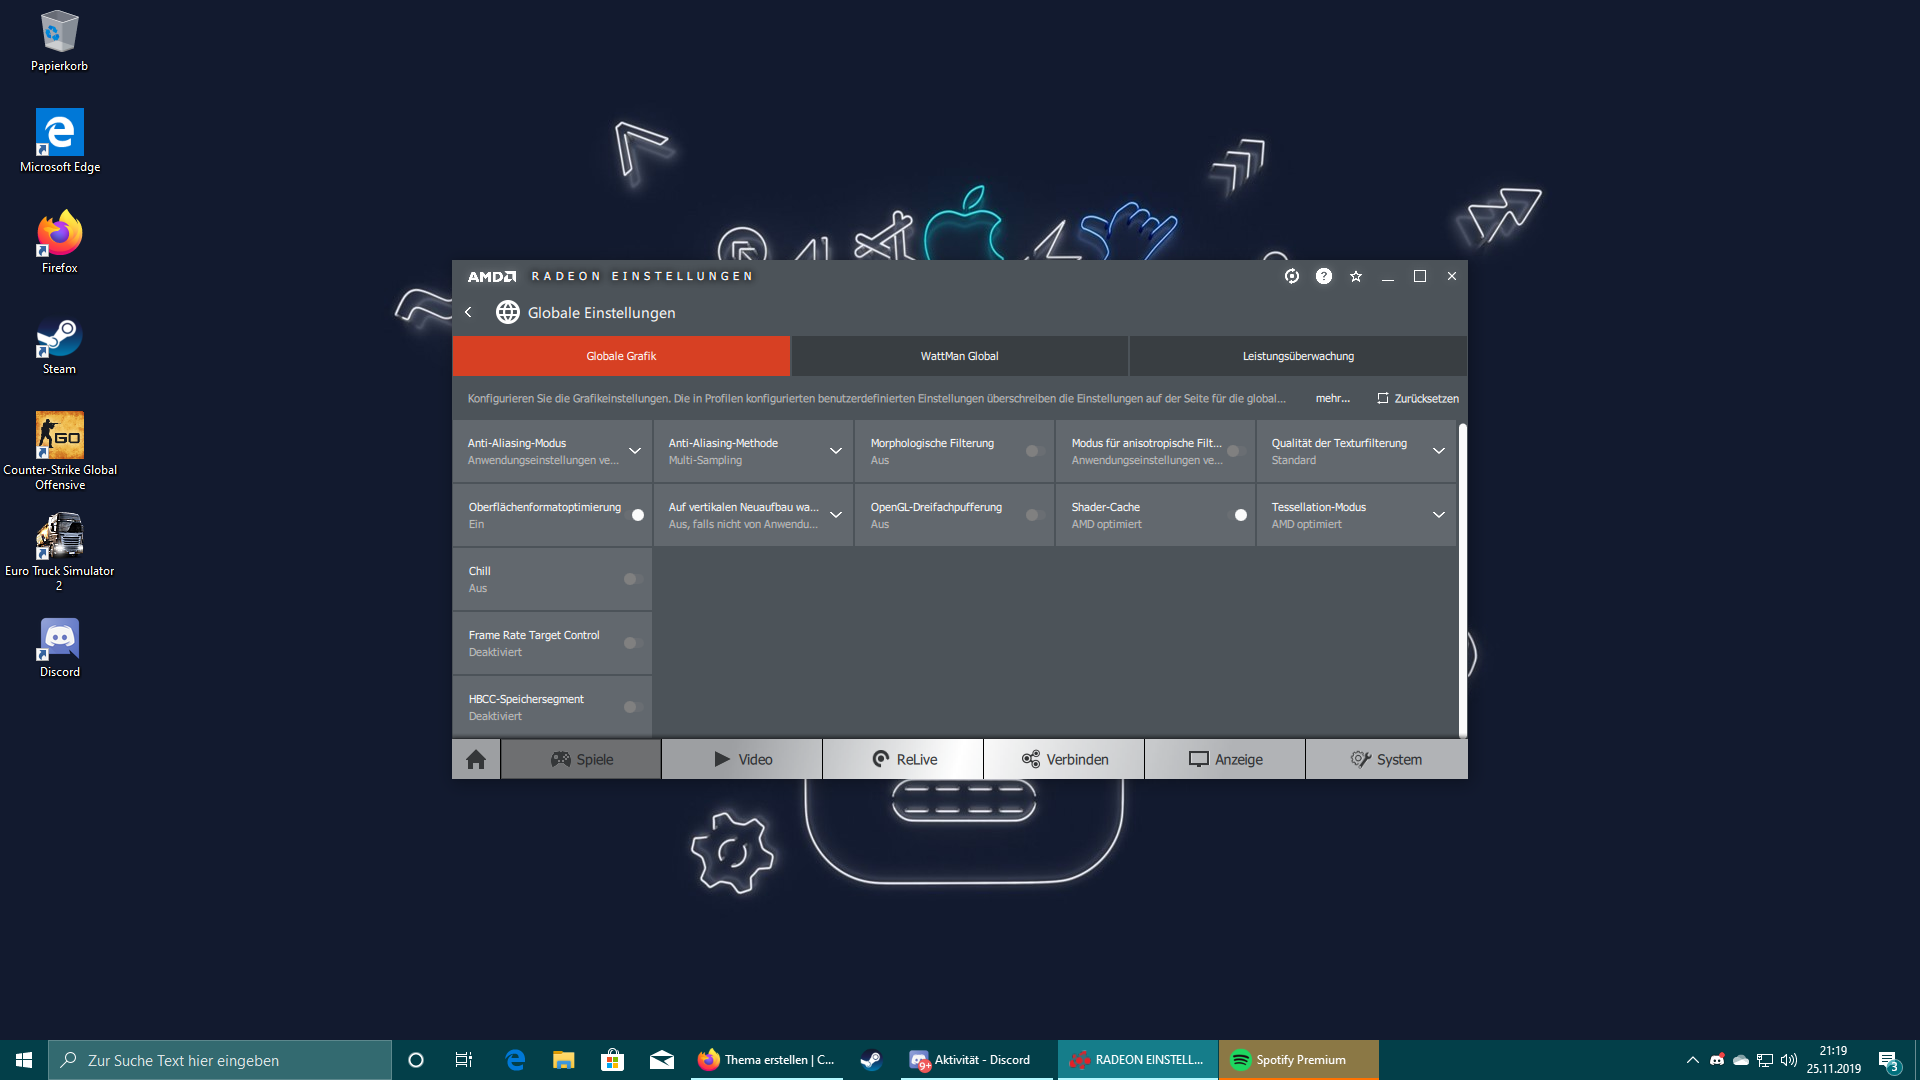Open Spotify Premium from the taskbar

[1298, 1060]
